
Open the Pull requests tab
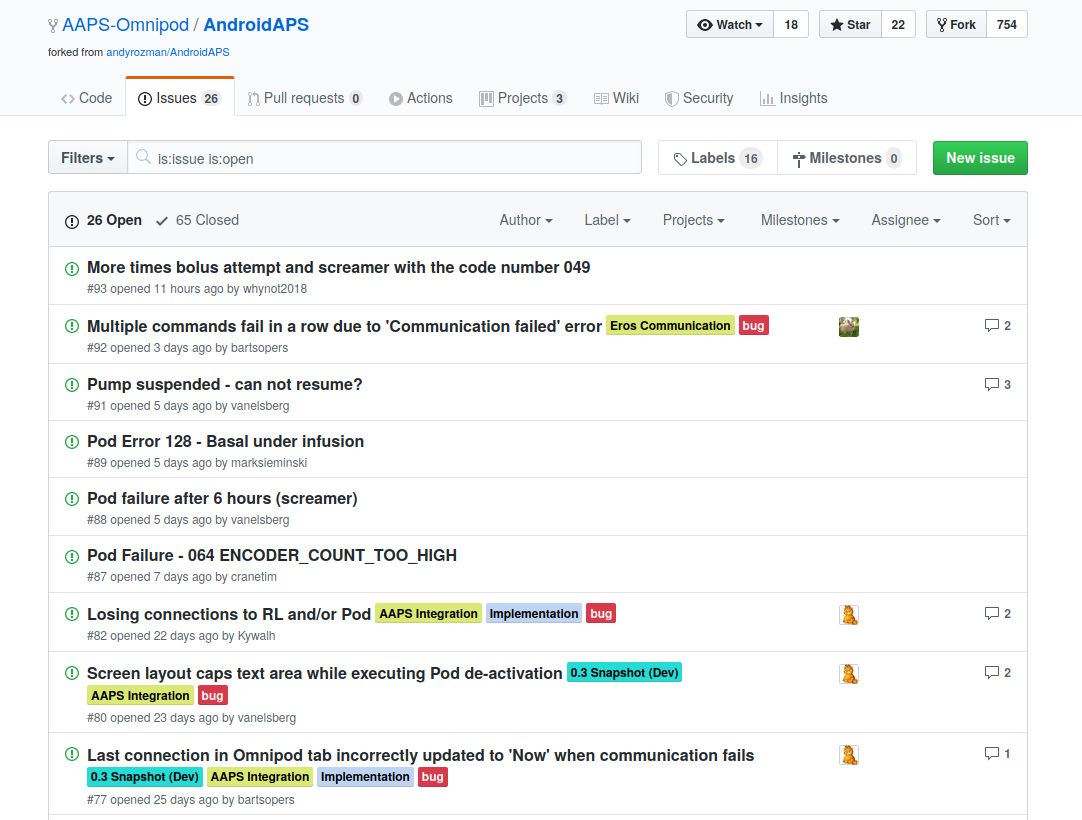pyautogui.click(x=304, y=98)
